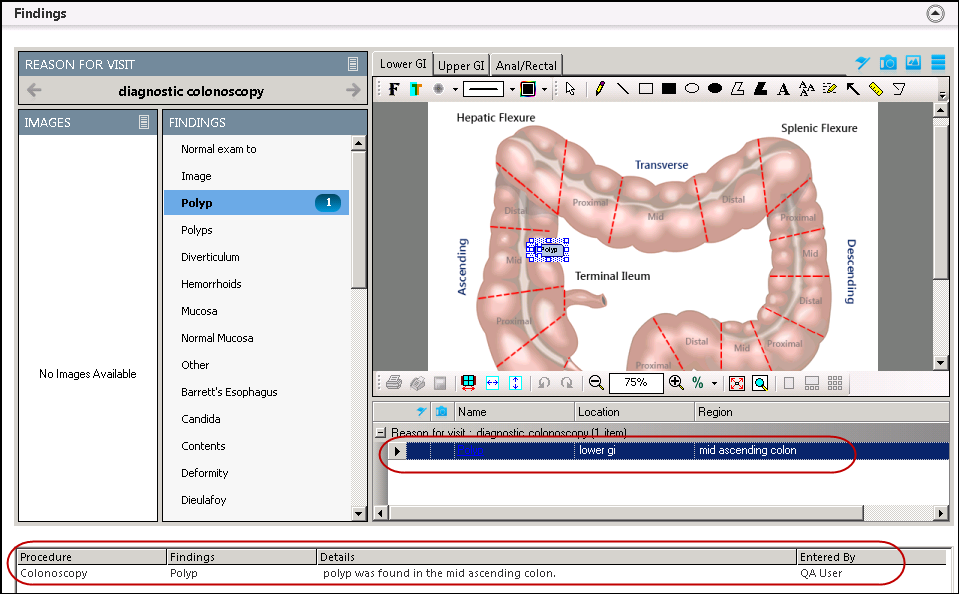Open the zoom percent dropdown arrow

[714, 384]
